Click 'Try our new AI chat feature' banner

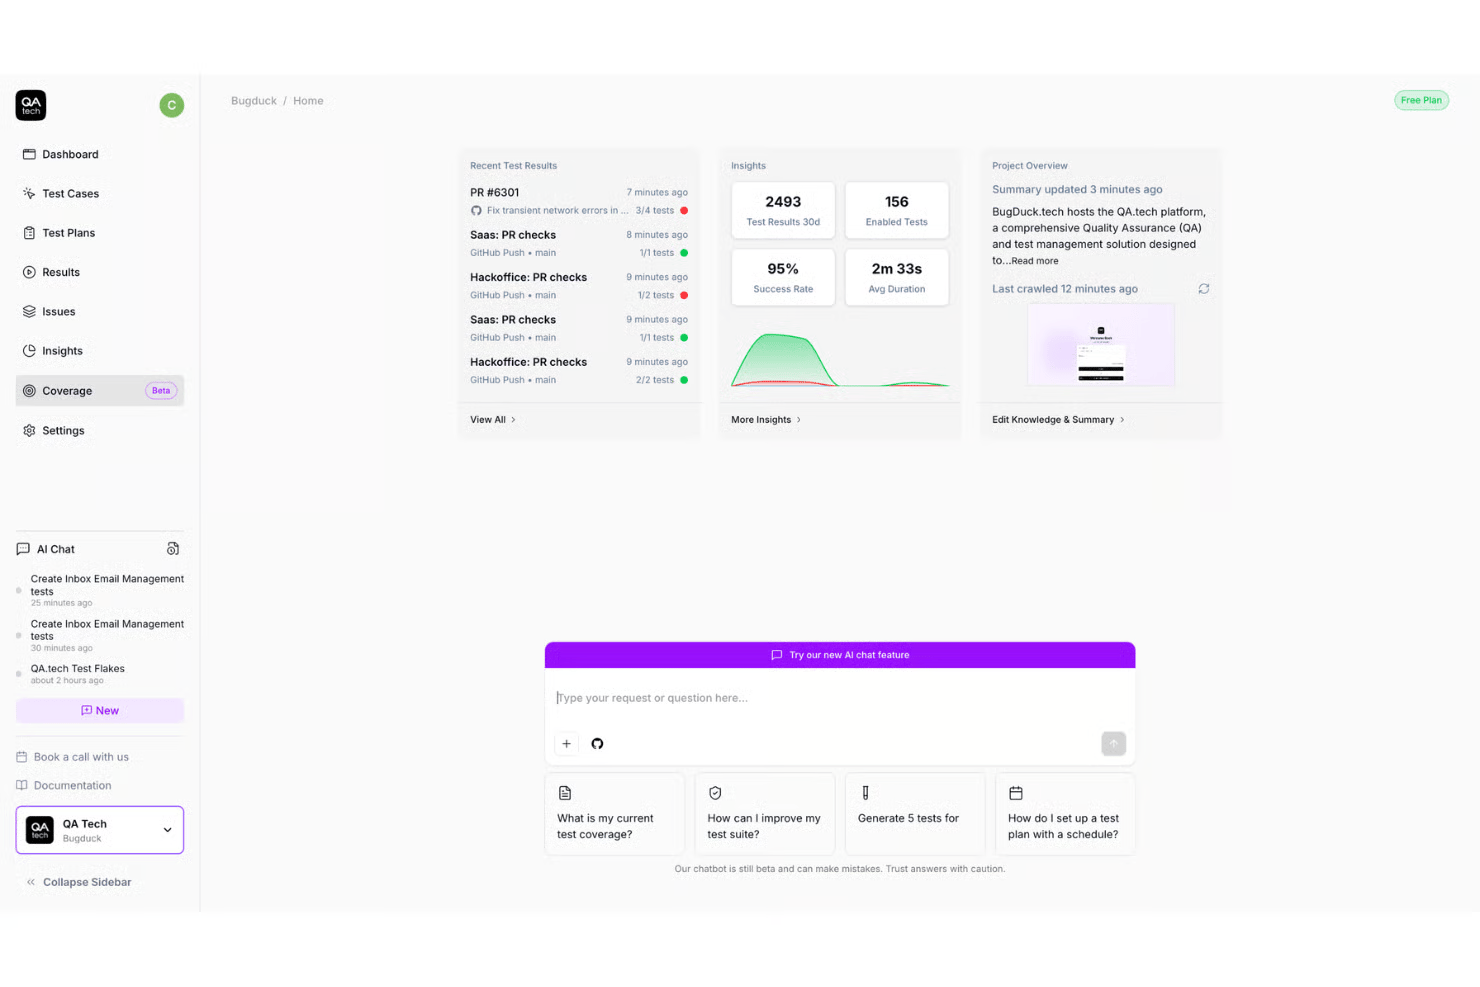pos(840,655)
